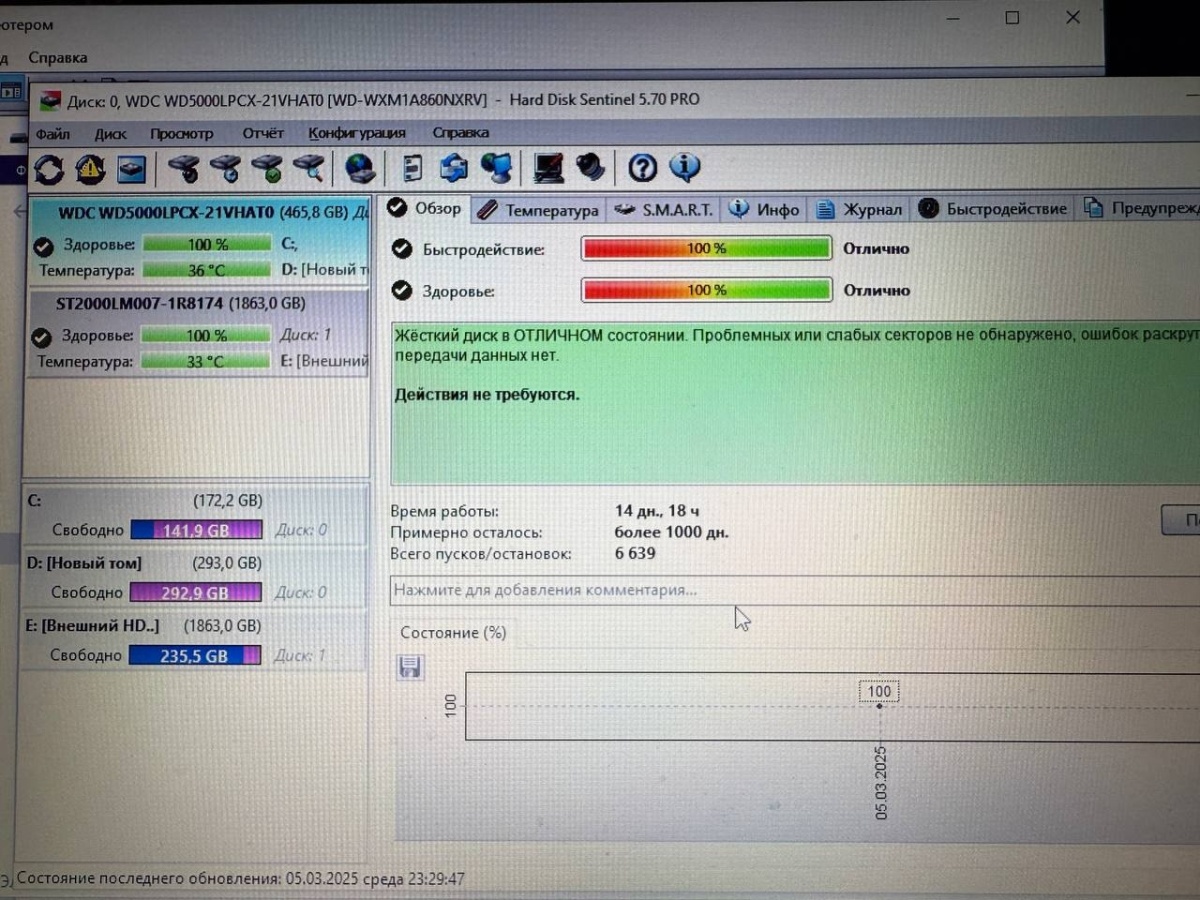Click the checkmark icon beside Здоровье in overview

pyautogui.click(x=402, y=290)
